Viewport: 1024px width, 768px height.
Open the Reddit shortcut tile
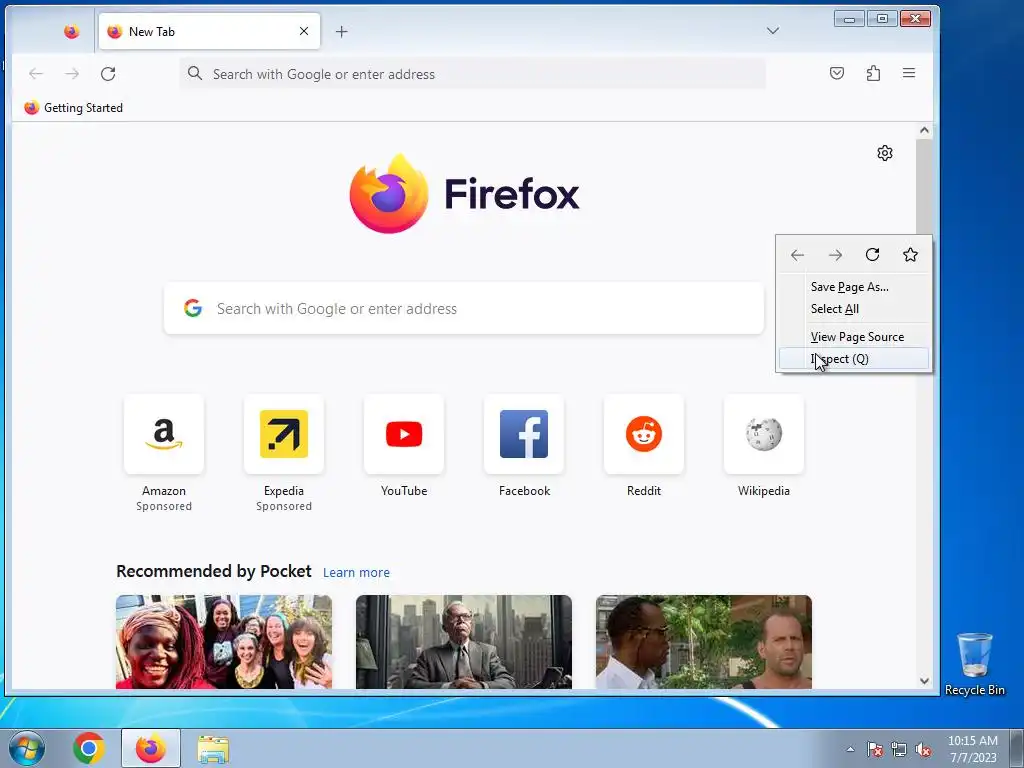click(x=644, y=434)
